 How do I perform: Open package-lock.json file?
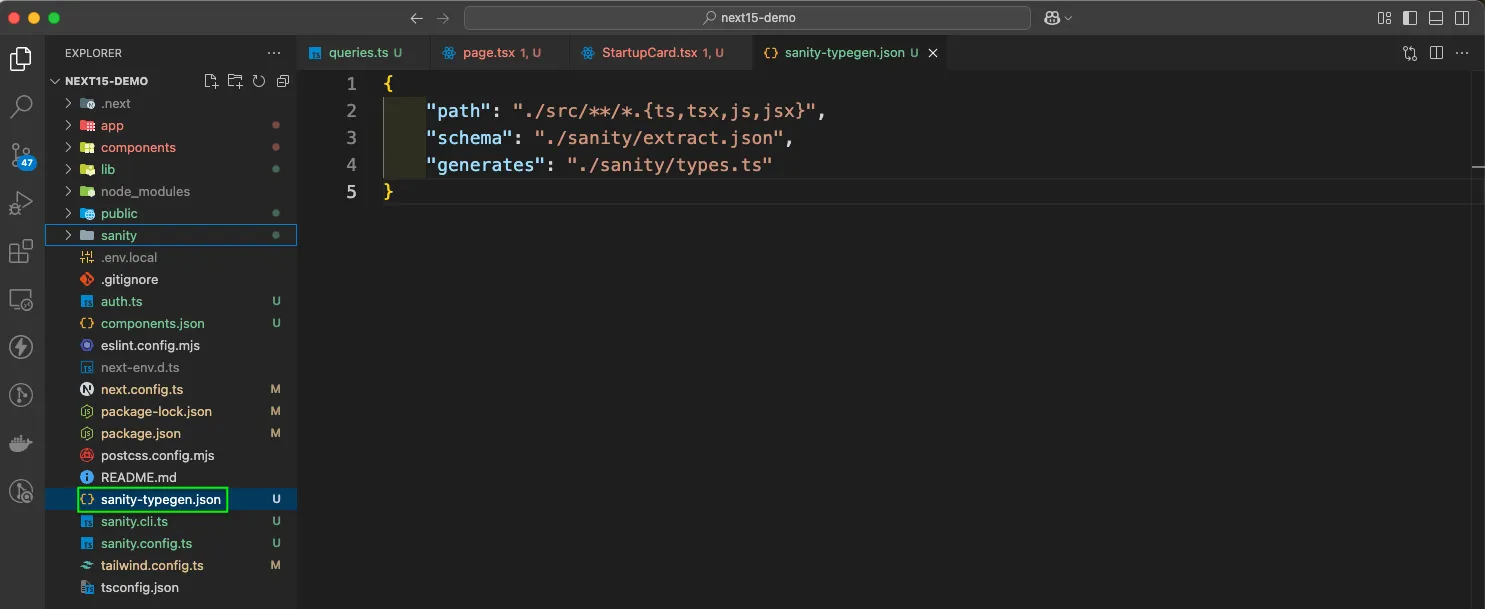tap(171, 411)
